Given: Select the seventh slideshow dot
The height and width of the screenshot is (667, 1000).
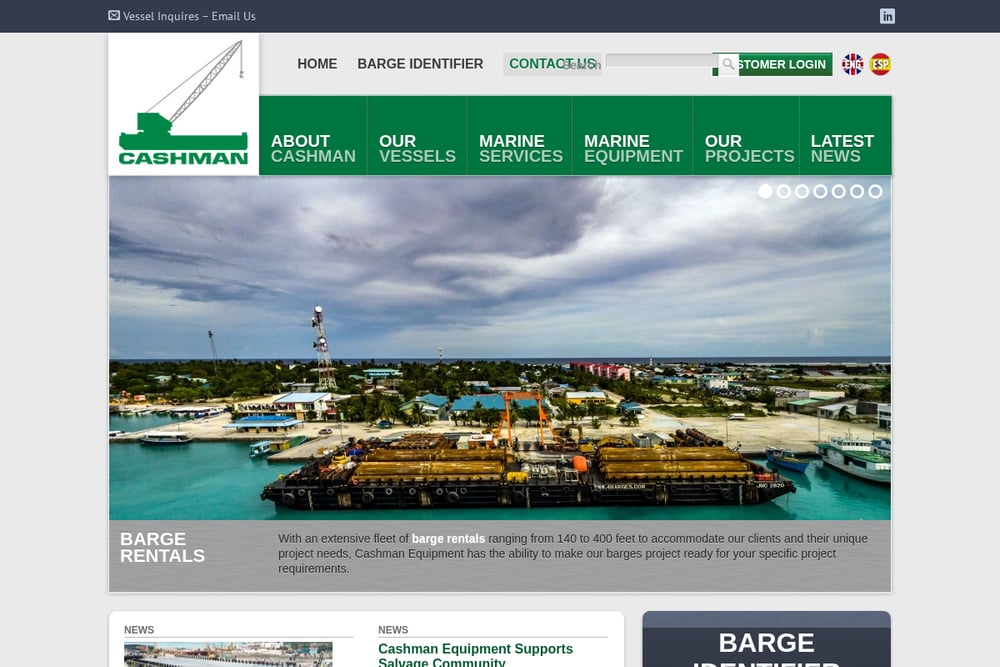Looking at the screenshot, I should click(876, 191).
